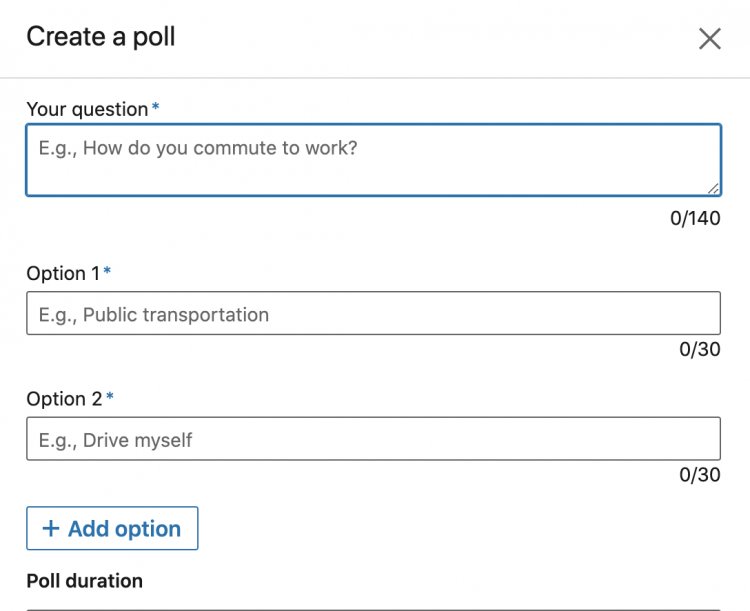Select the Option 2 input field

[374, 438]
